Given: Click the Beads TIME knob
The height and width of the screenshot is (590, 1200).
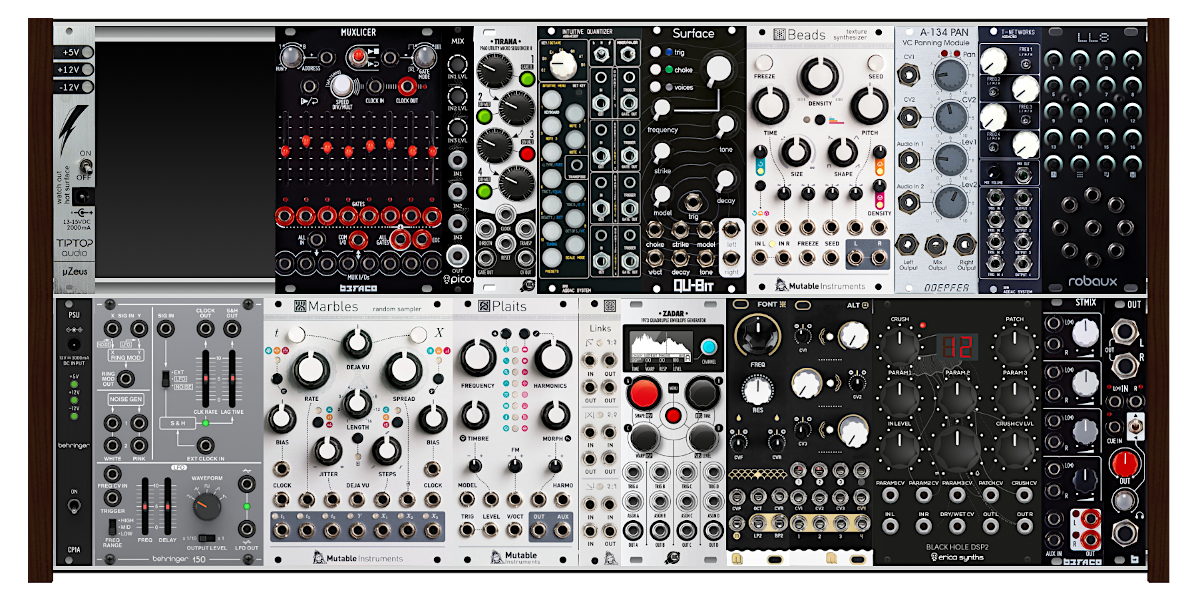Looking at the screenshot, I should (x=769, y=107).
